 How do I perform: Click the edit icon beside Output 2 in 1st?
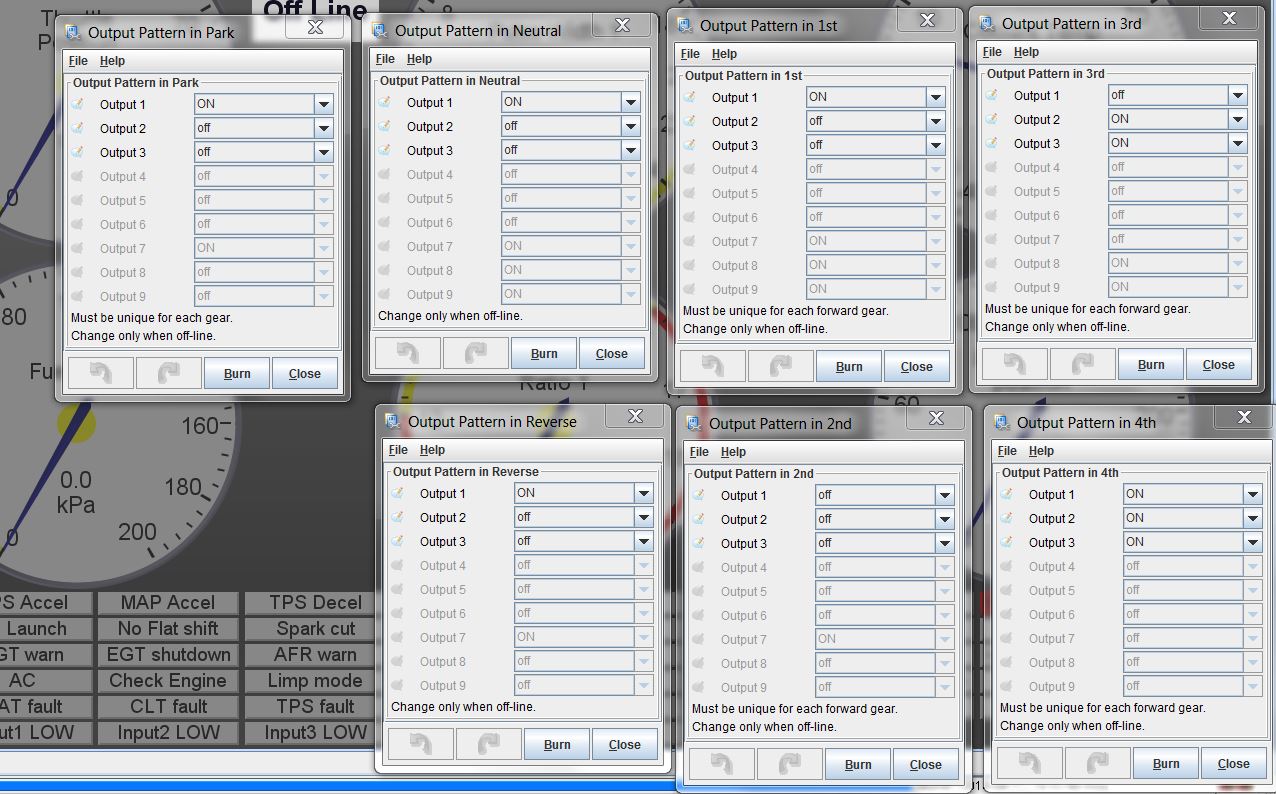[689, 121]
